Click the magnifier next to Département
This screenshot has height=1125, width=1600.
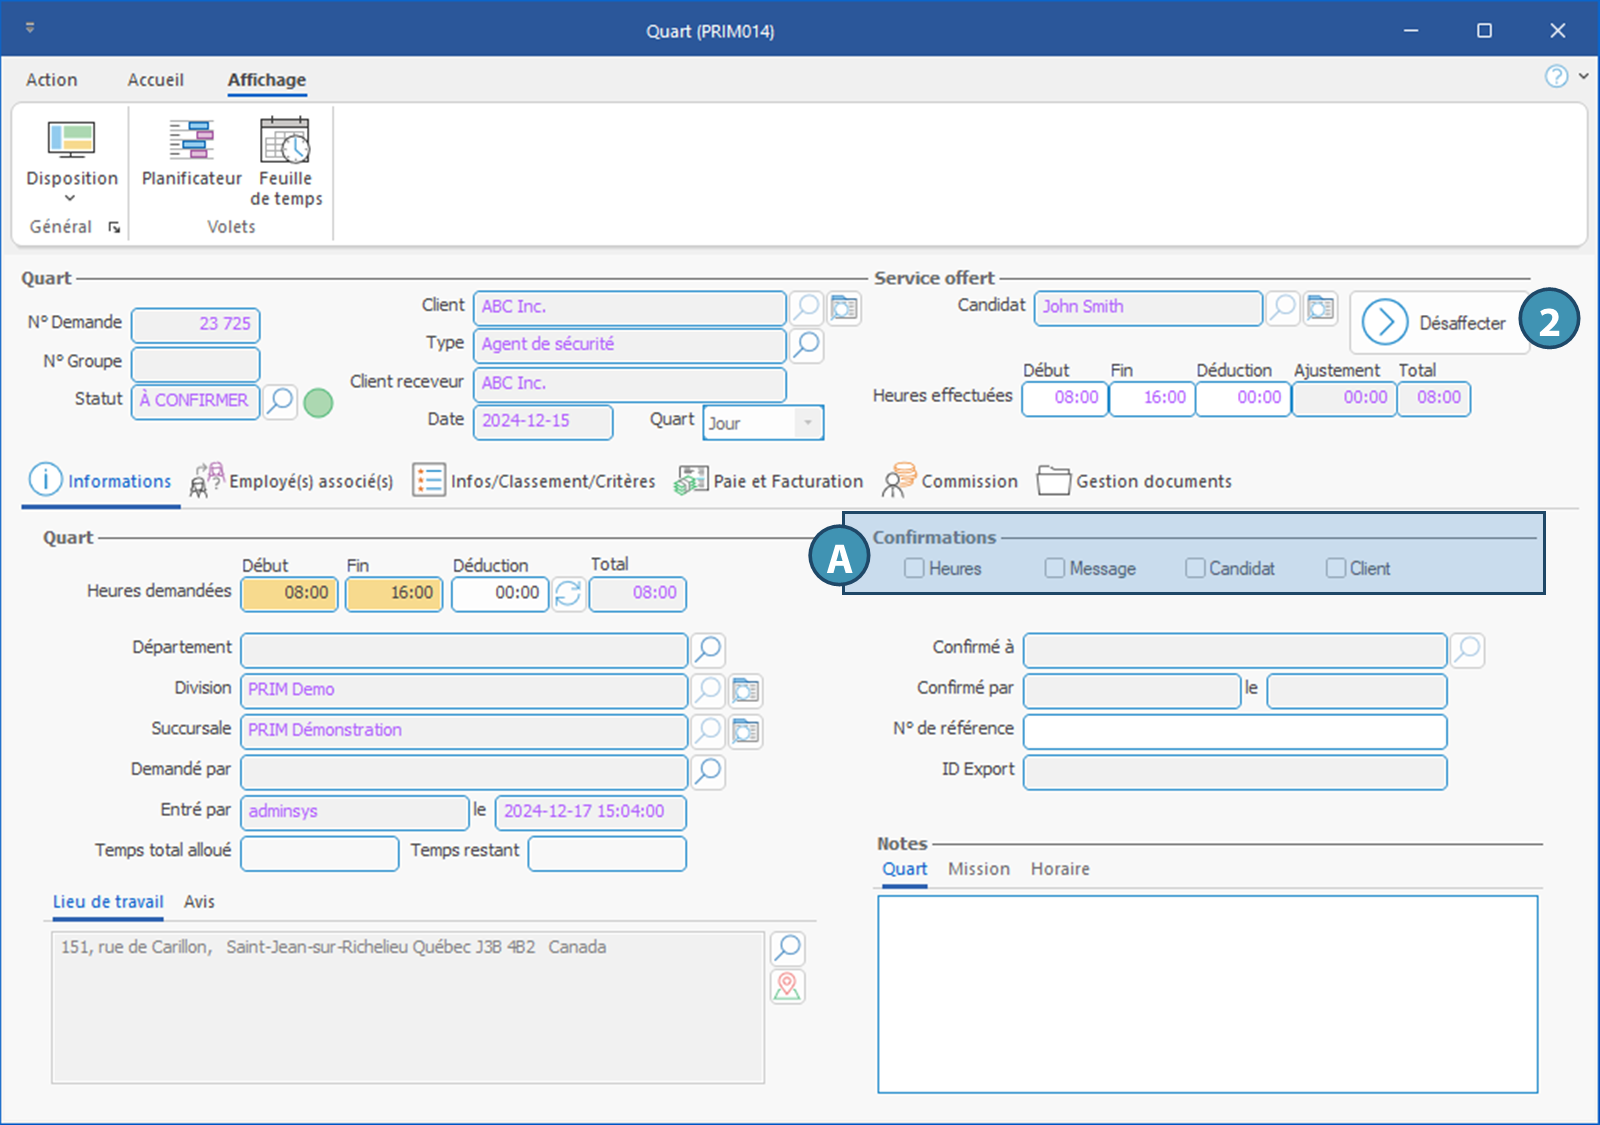[x=708, y=649]
